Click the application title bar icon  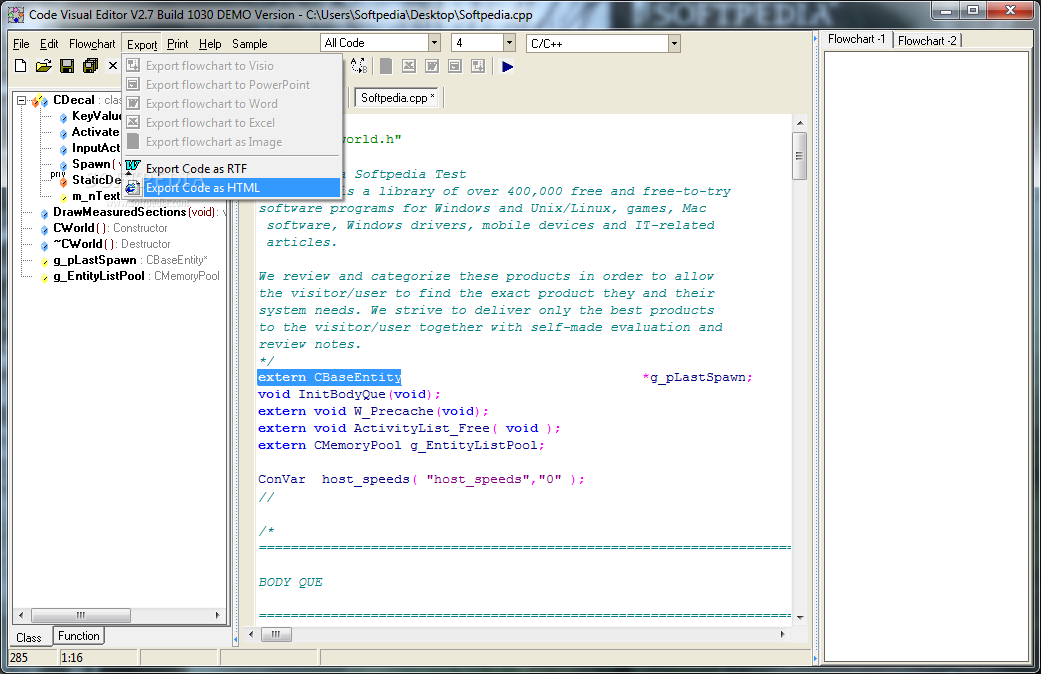(16, 14)
